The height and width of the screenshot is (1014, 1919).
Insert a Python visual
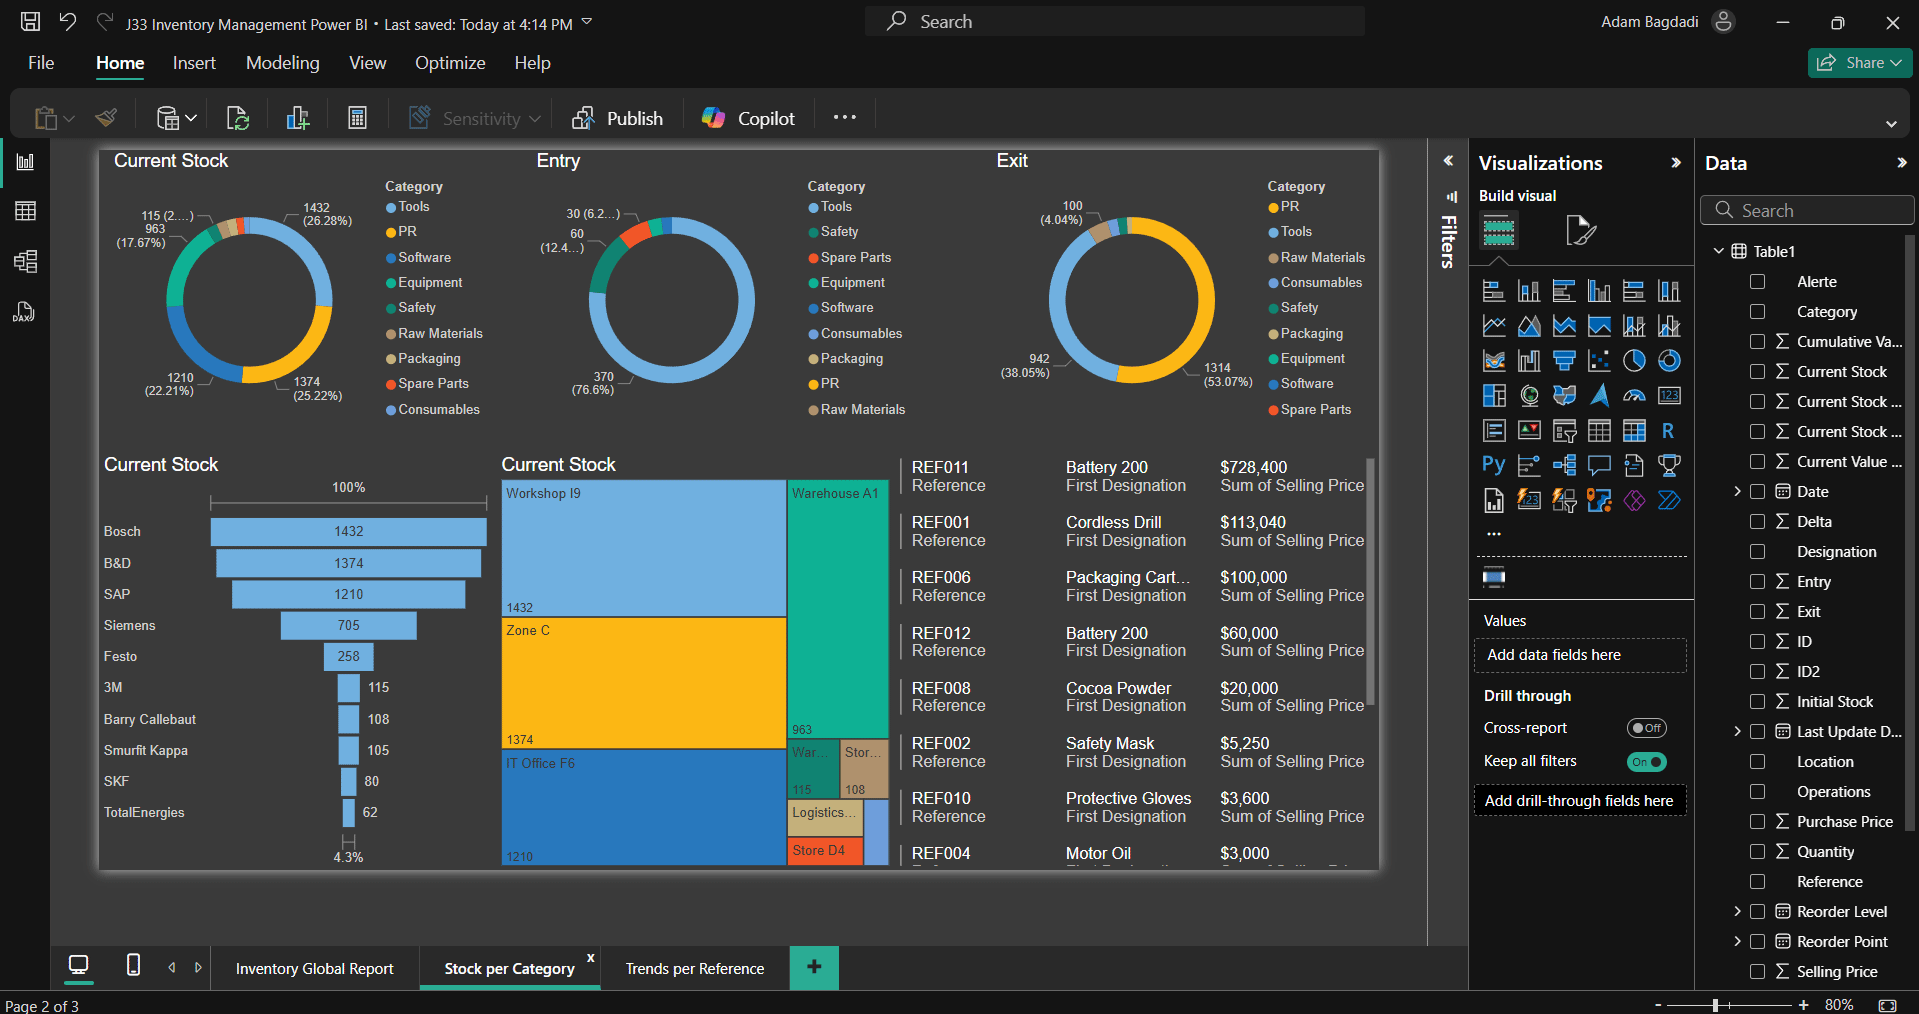coord(1494,465)
